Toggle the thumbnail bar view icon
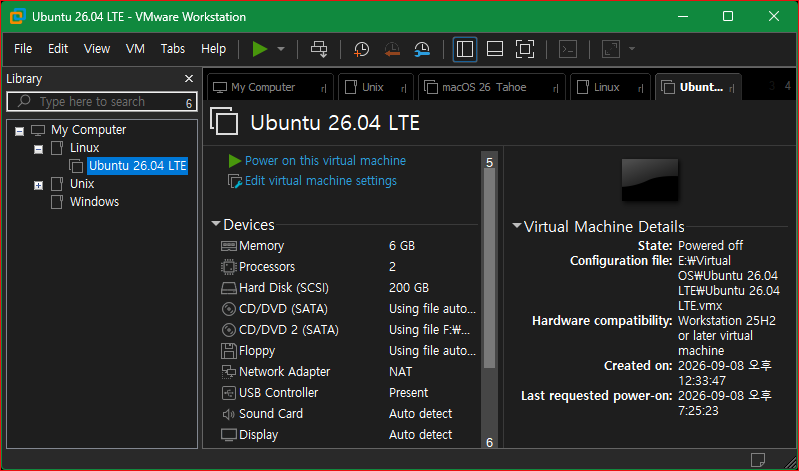This screenshot has height=471, width=799. tap(495, 49)
